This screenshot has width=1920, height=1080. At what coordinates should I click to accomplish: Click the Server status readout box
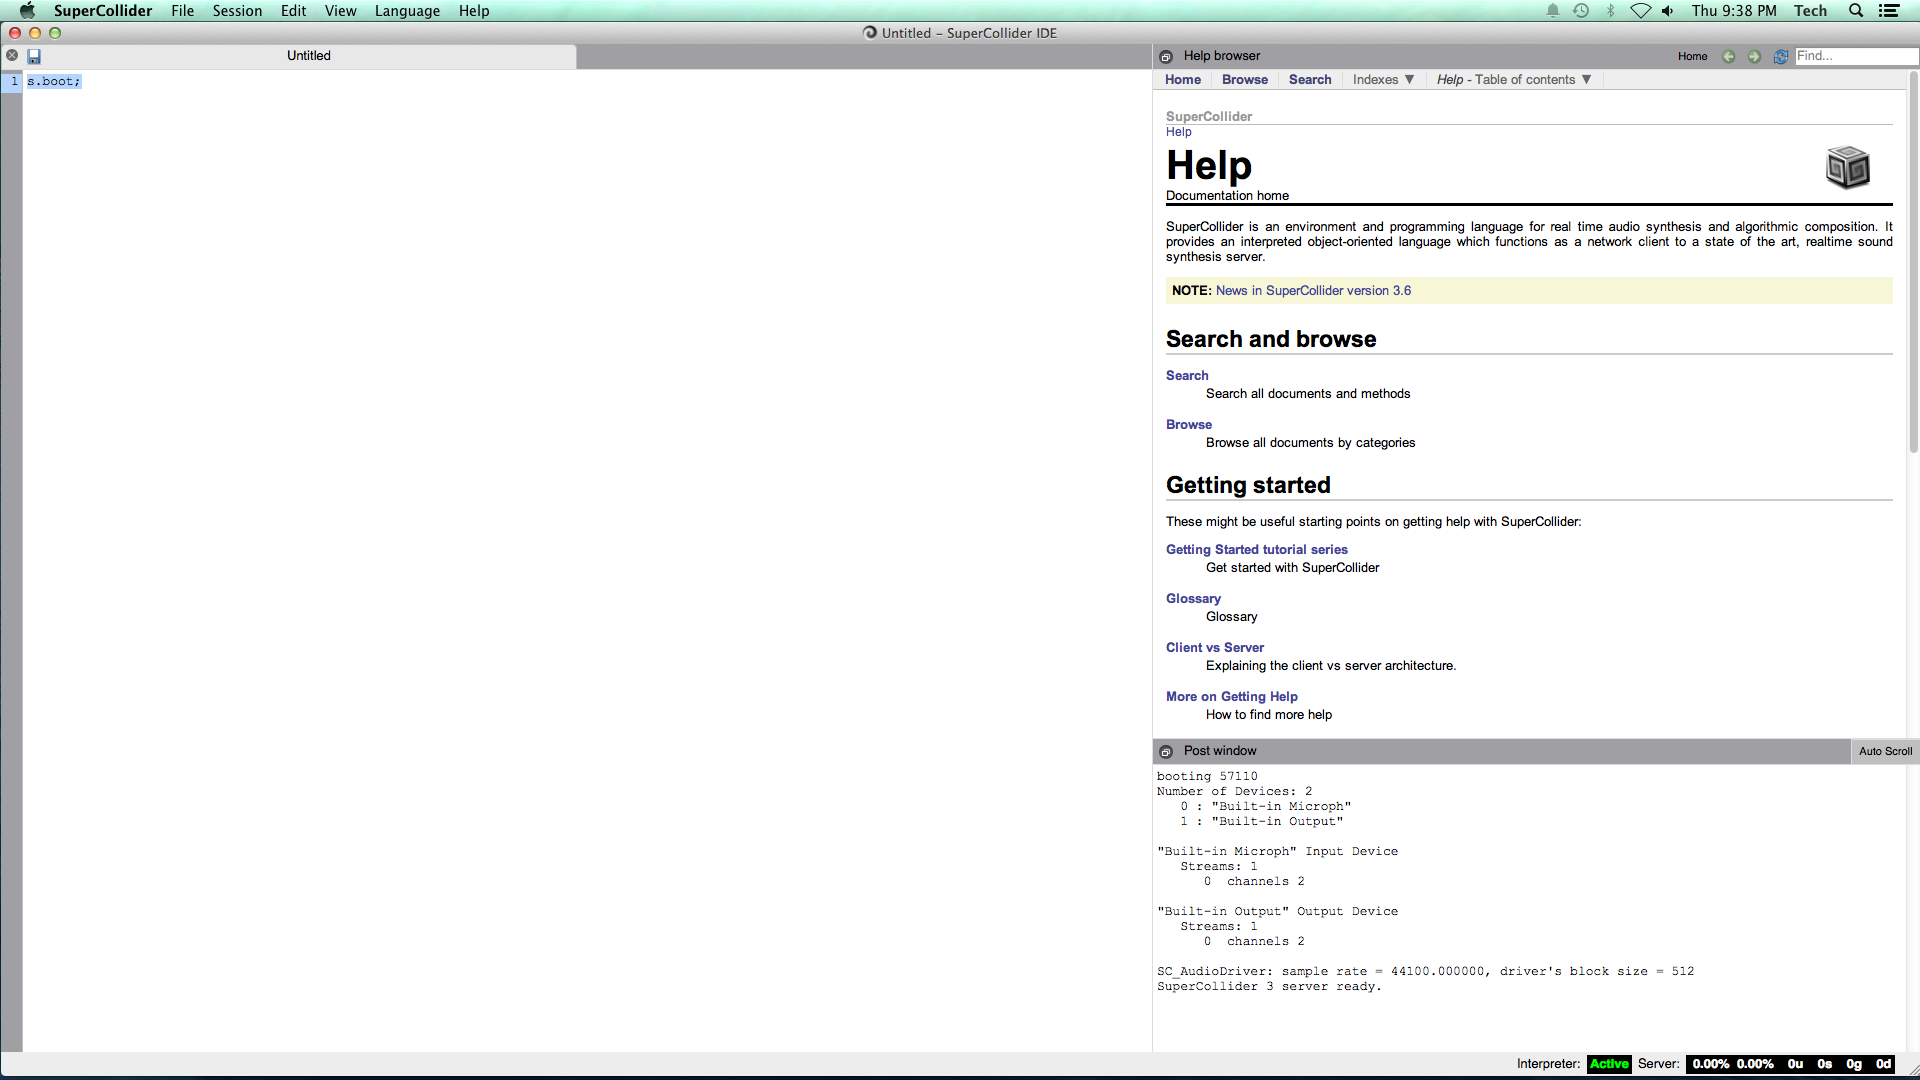coord(1791,1064)
